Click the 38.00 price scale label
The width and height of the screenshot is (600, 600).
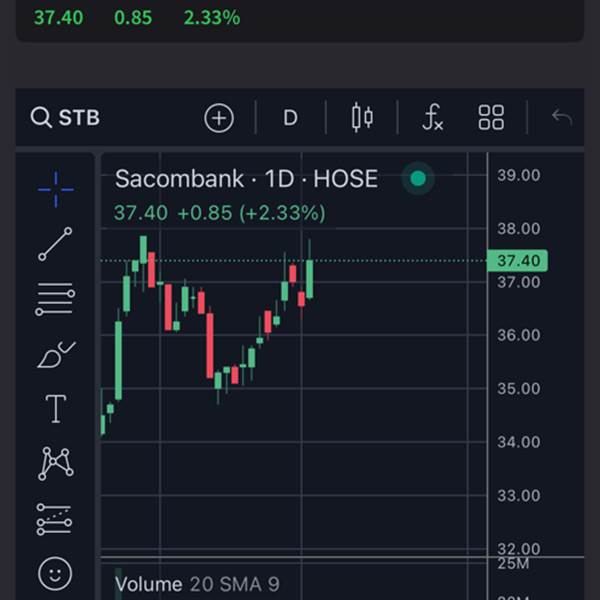point(519,229)
